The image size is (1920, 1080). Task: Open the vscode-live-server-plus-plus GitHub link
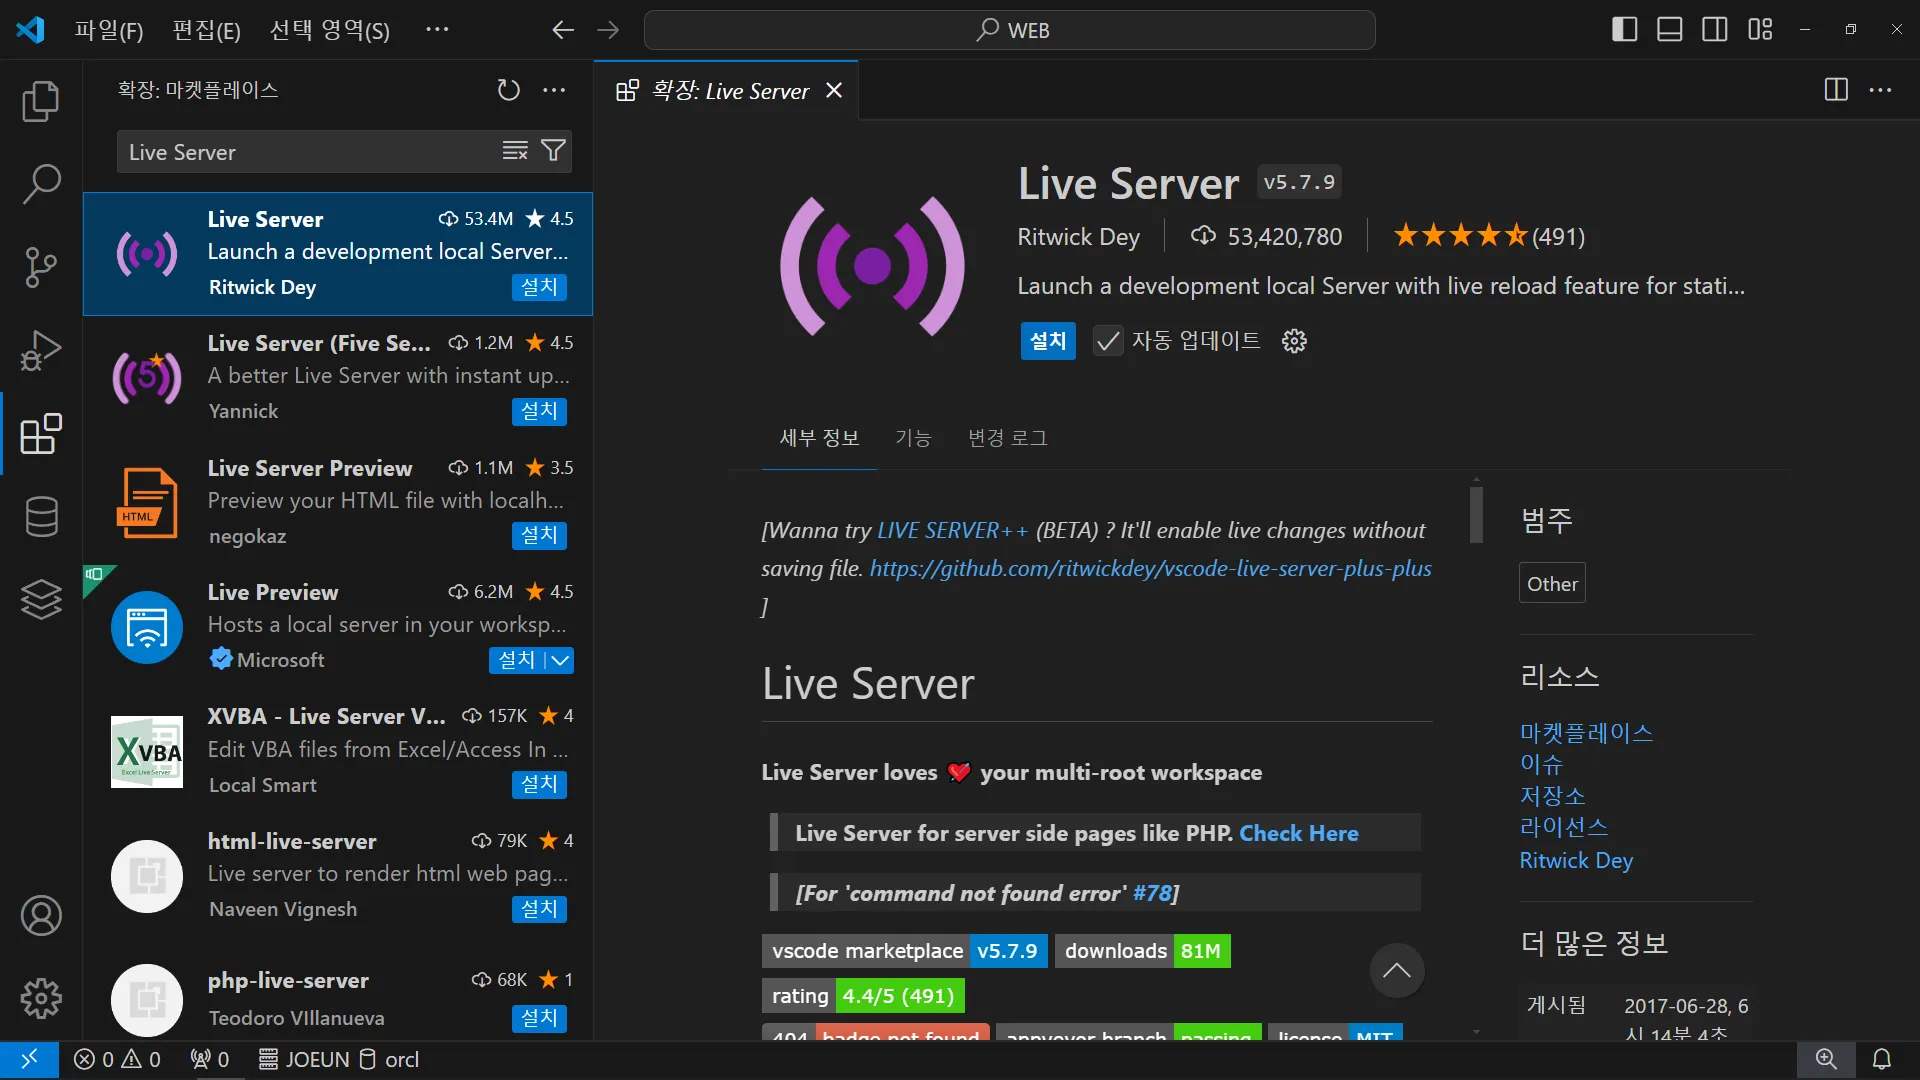(1150, 568)
